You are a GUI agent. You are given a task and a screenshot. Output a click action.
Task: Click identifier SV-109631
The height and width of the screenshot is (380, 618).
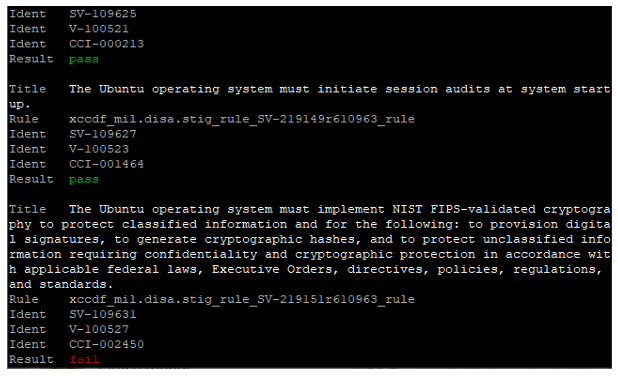pos(102,314)
